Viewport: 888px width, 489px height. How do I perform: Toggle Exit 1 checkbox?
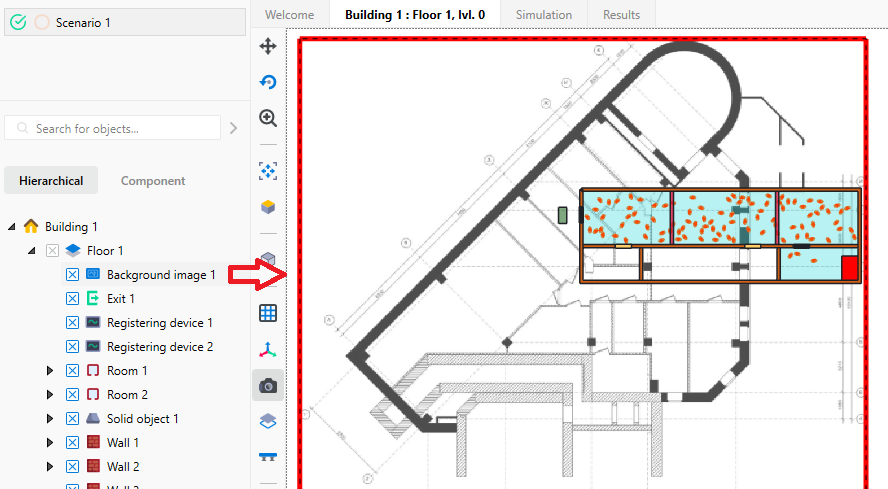(72, 299)
